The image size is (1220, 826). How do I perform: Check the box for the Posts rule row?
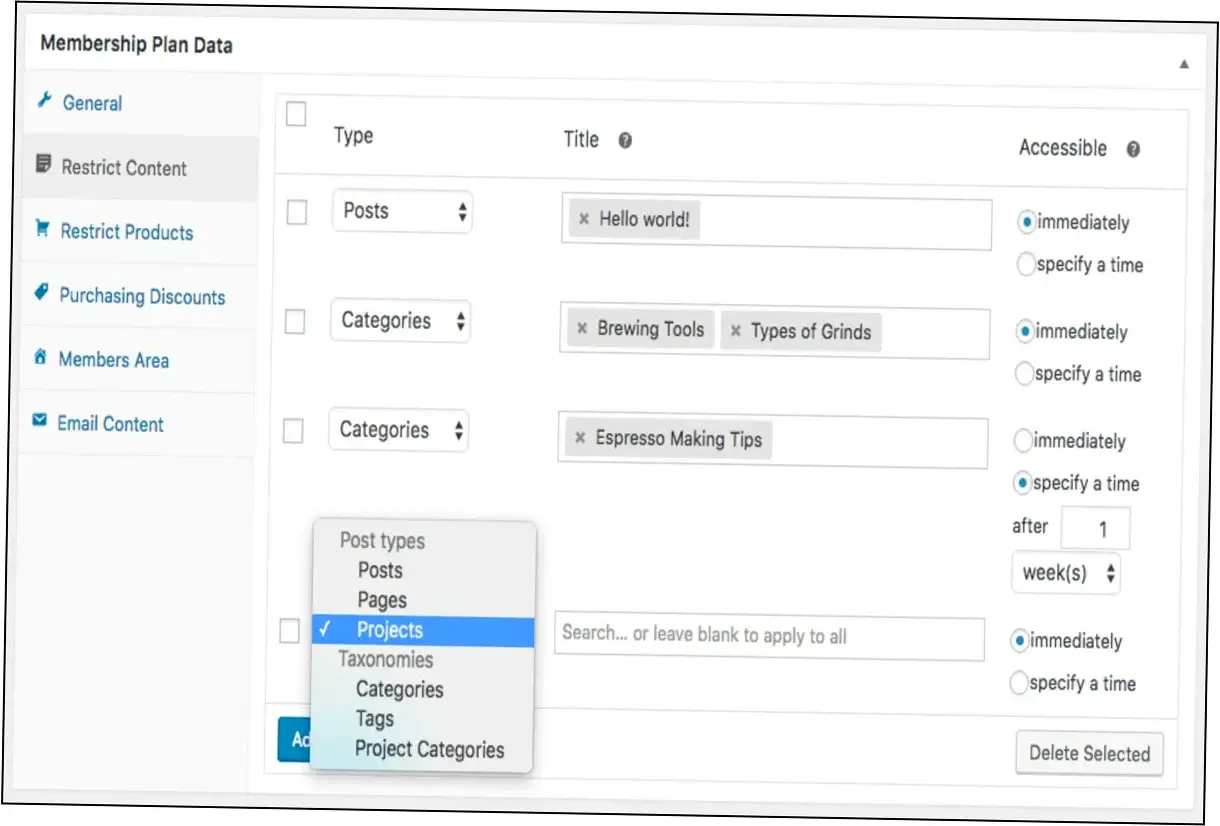[x=297, y=213]
